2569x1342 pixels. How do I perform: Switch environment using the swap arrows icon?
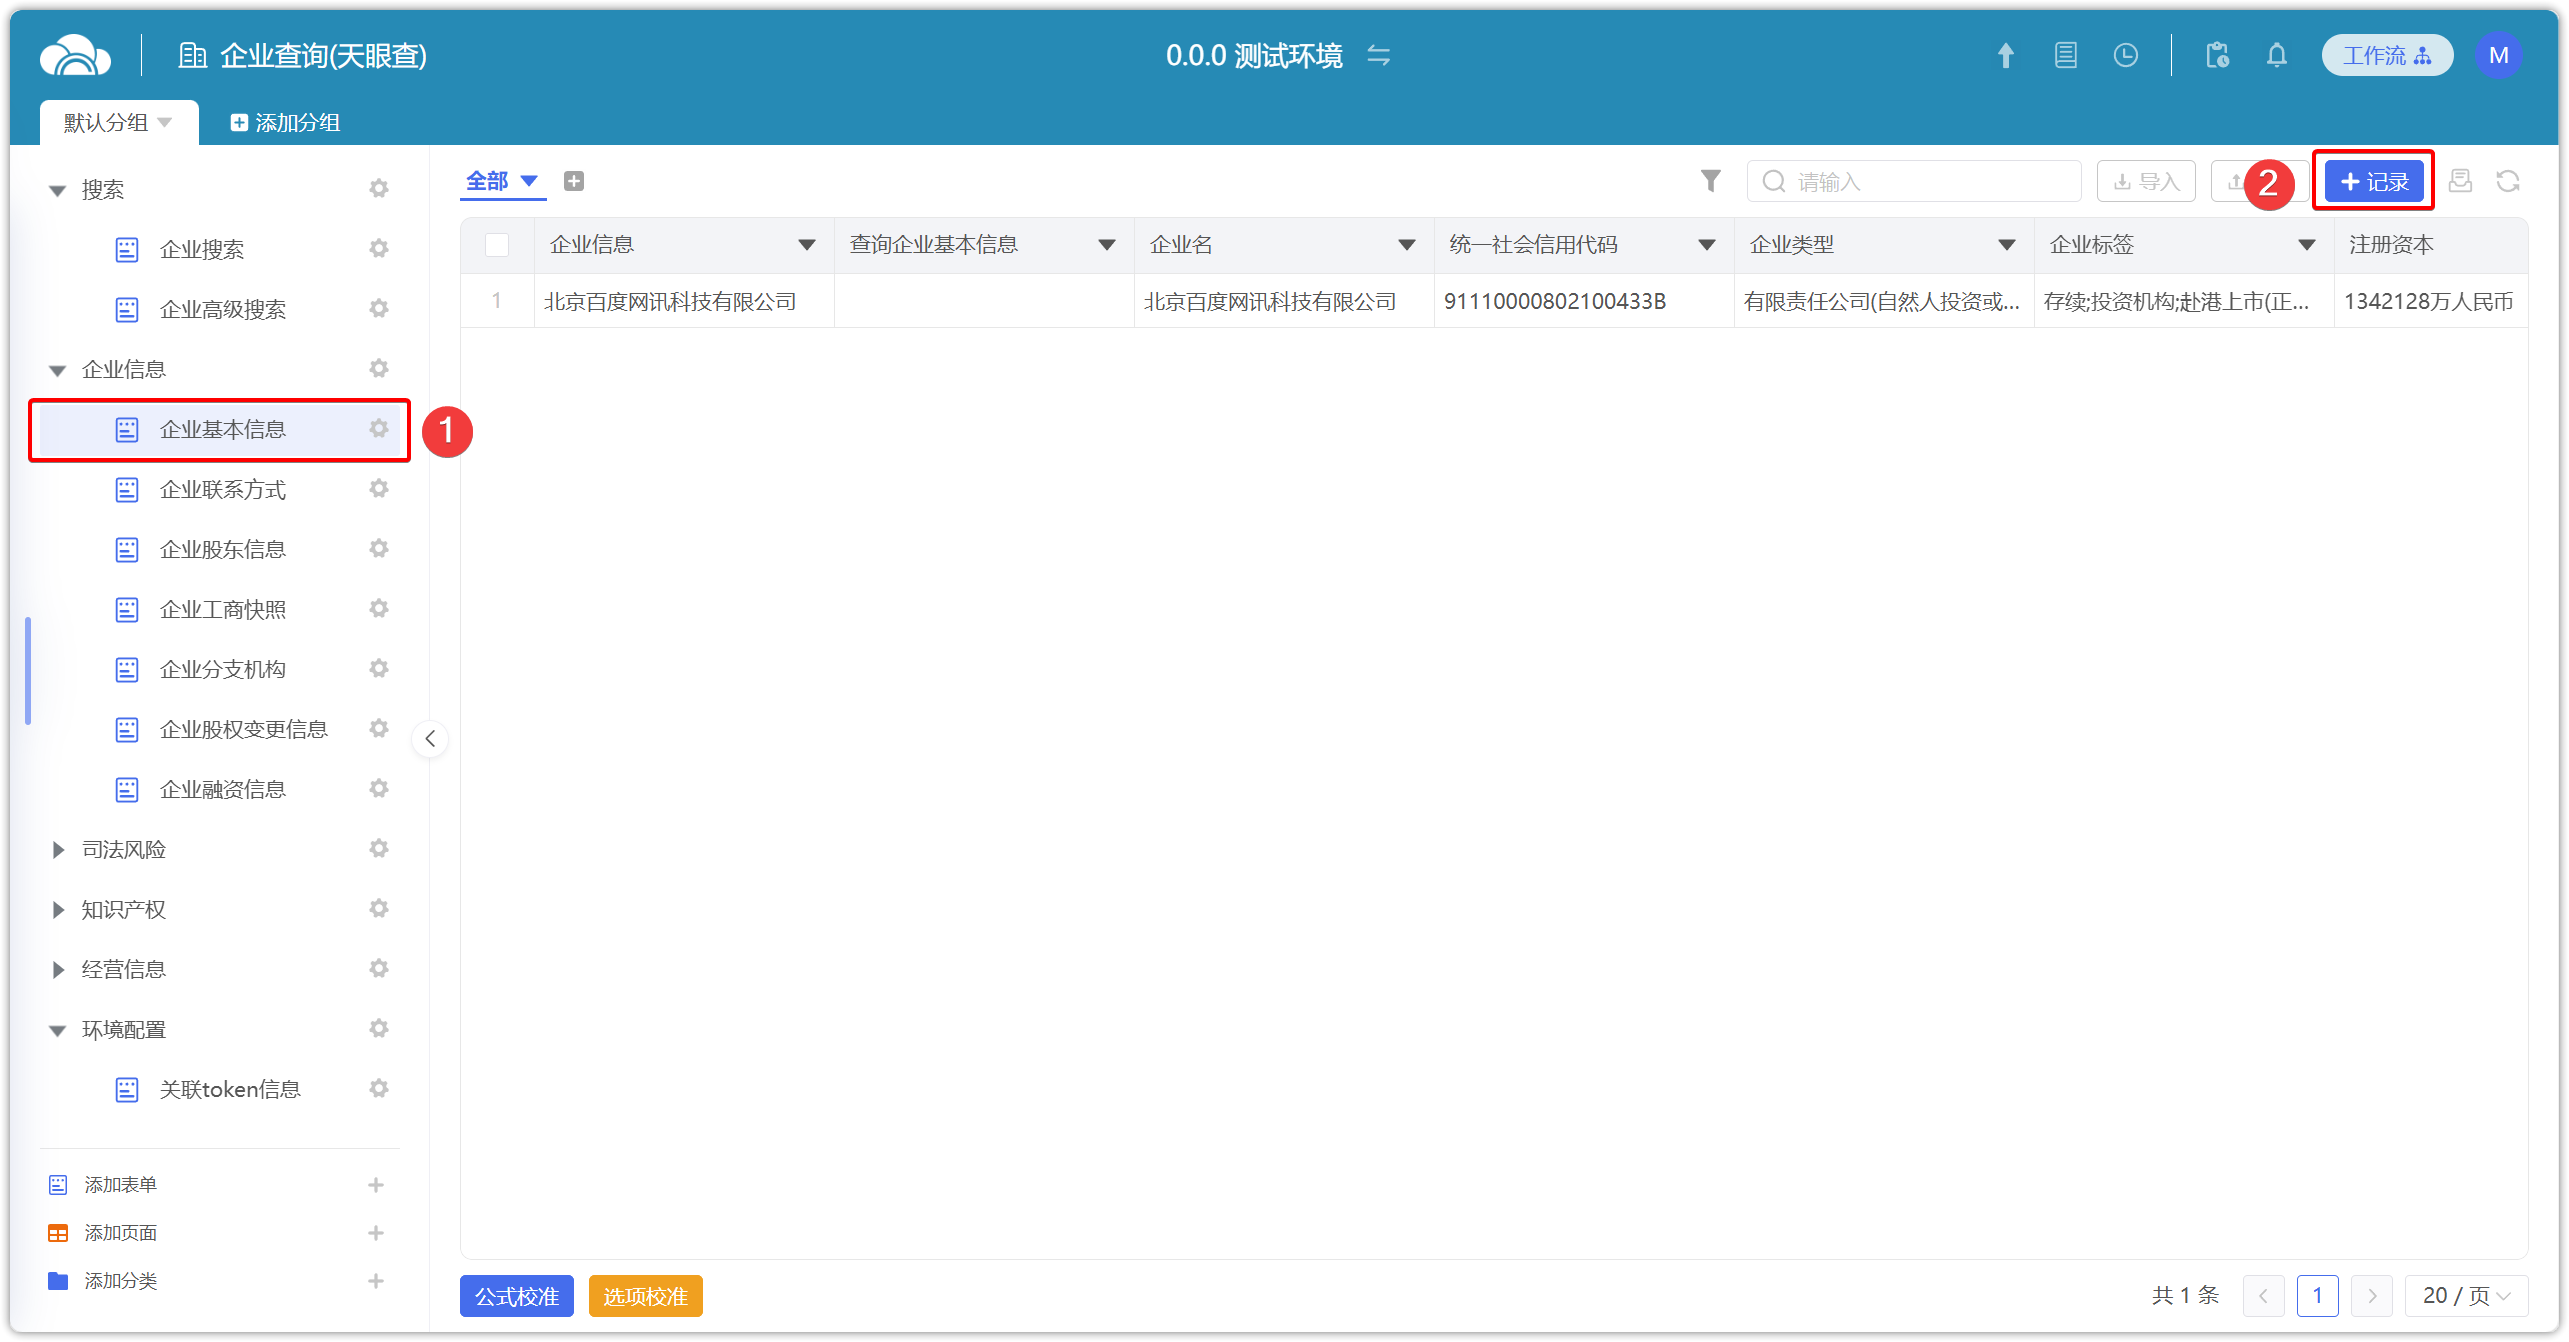[1379, 55]
